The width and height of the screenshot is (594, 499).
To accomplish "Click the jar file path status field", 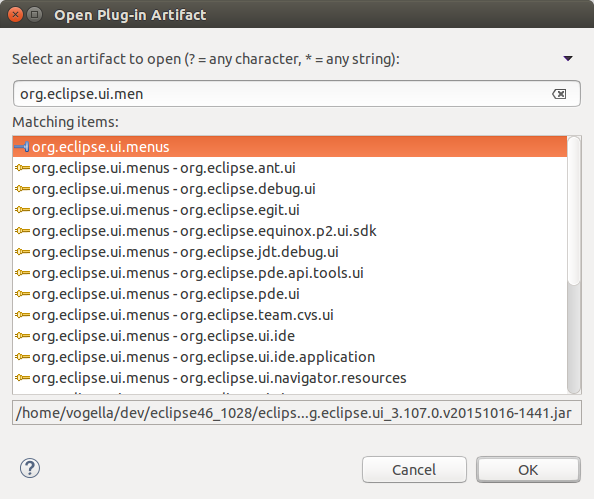I will click(297, 413).
